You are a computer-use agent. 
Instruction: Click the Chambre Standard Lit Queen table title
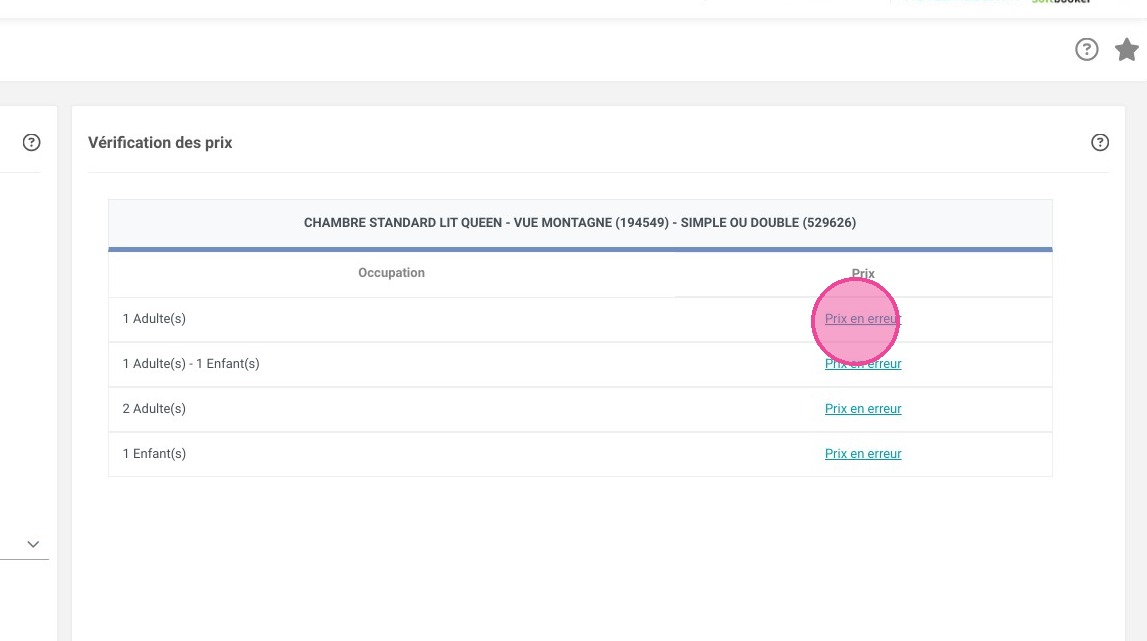(579, 222)
